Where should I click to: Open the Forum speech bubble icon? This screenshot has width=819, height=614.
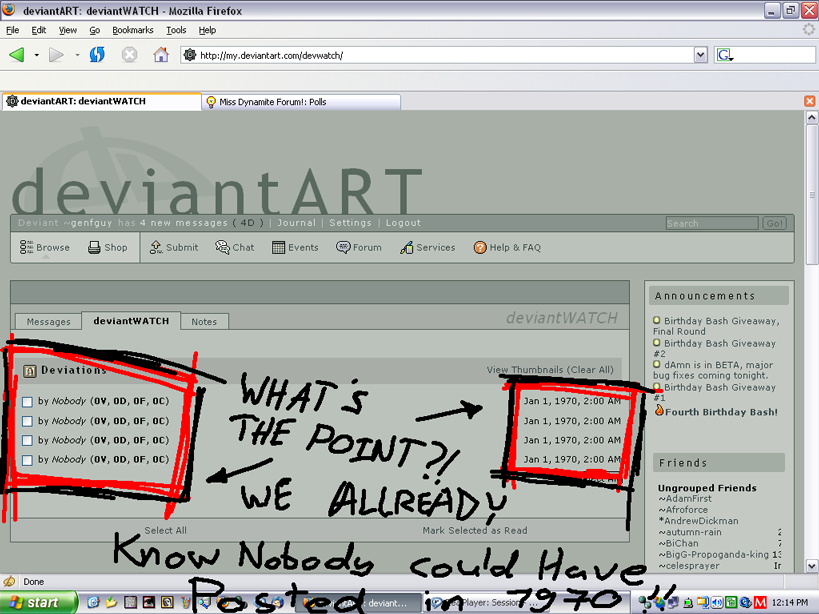pyautogui.click(x=343, y=247)
